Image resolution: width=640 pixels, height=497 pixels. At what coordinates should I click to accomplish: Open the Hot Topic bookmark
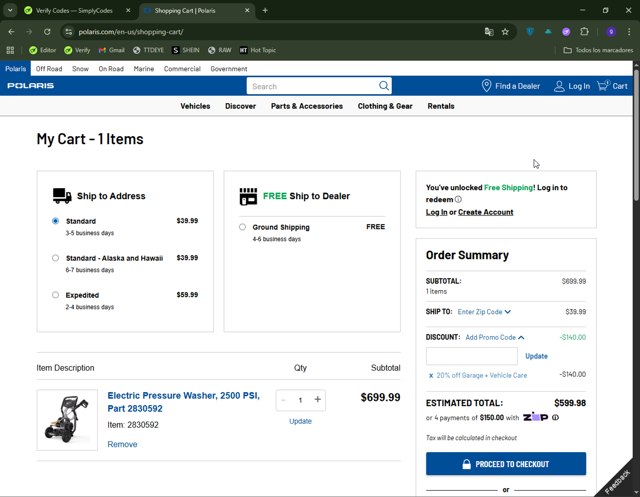tap(258, 50)
